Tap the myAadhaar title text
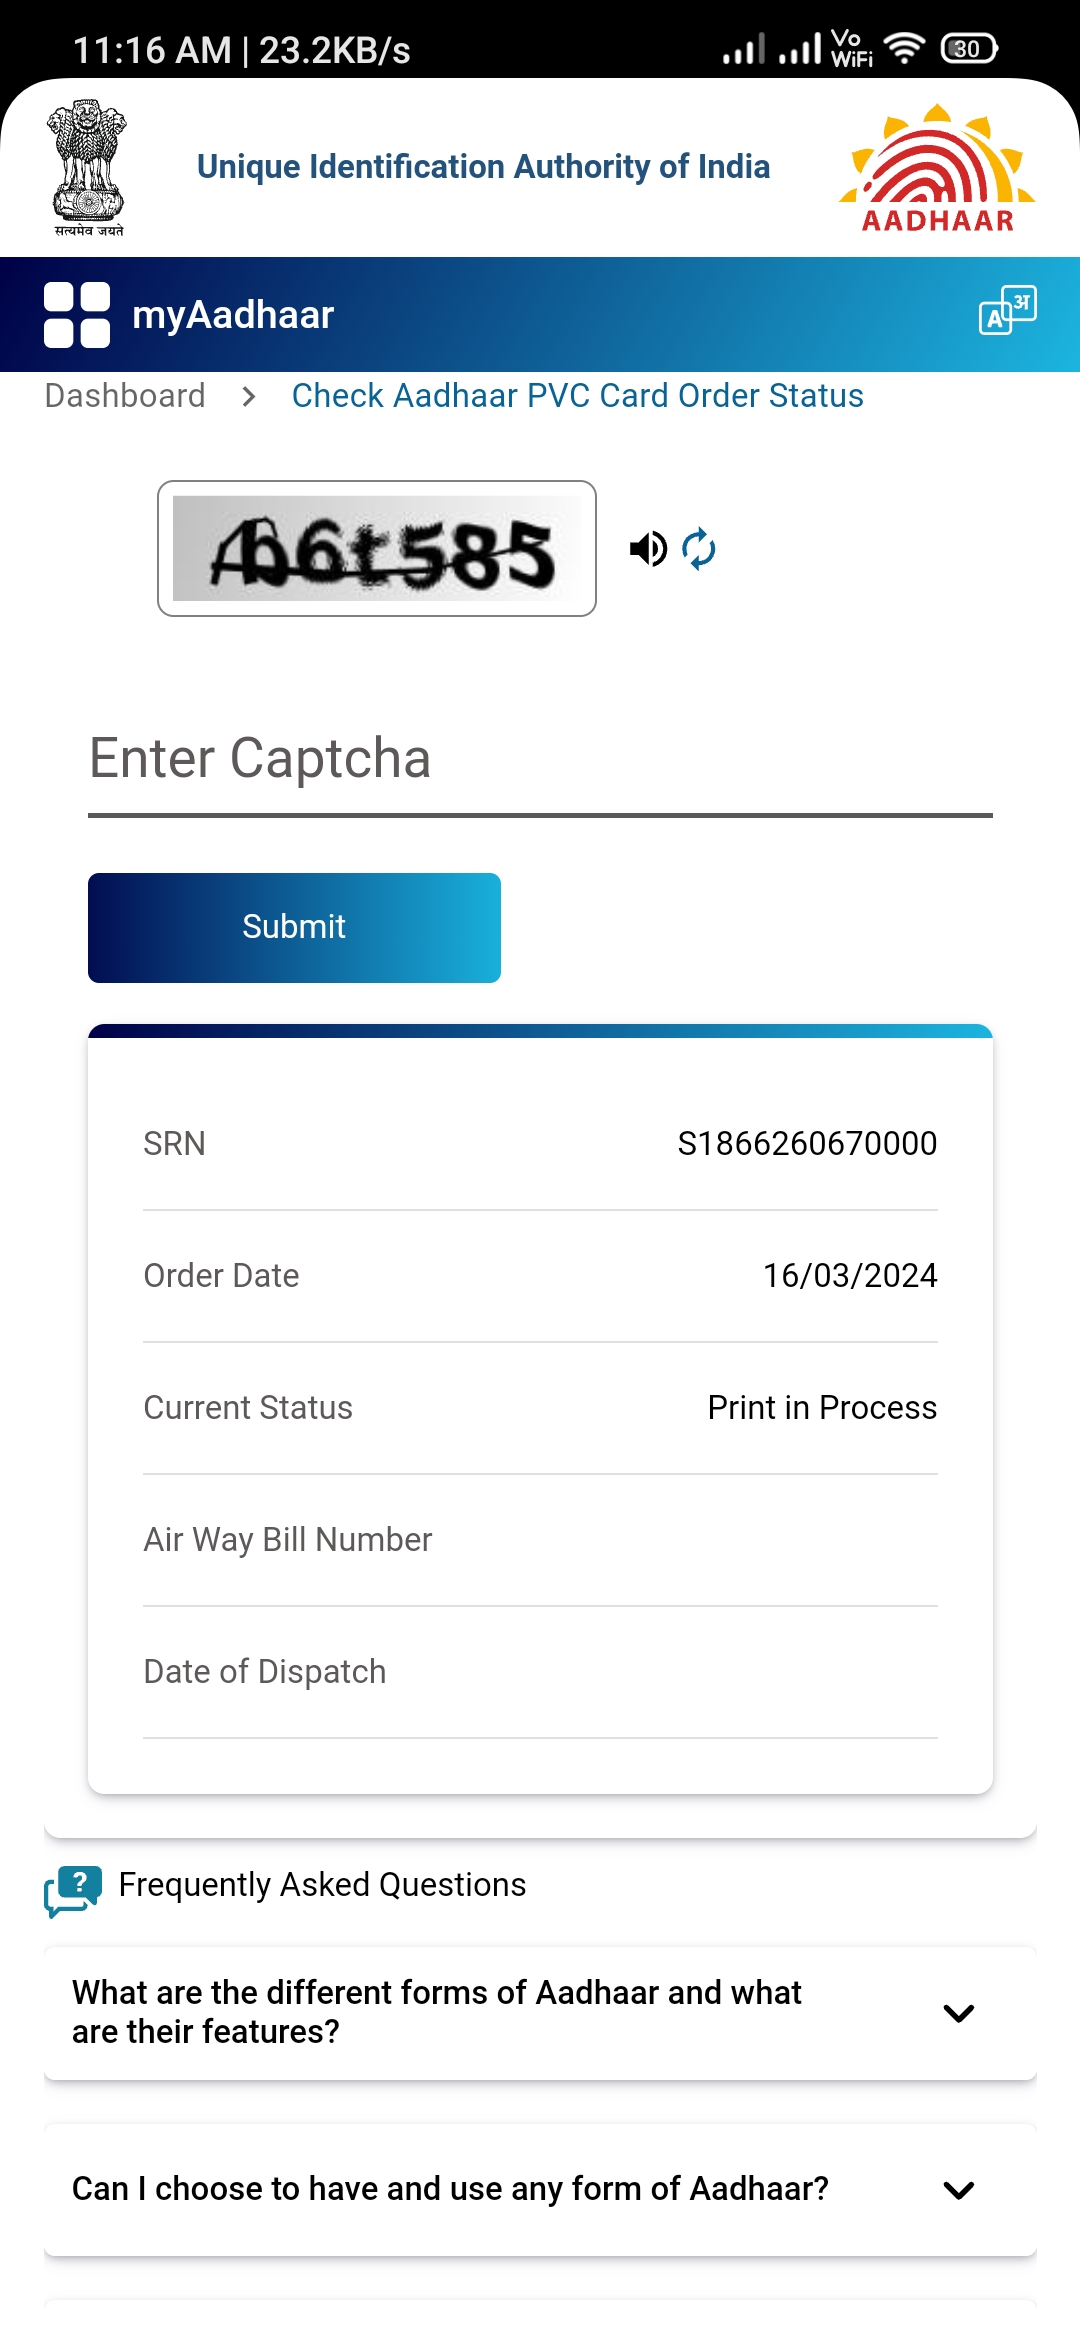The image size is (1080, 2340). point(233,315)
